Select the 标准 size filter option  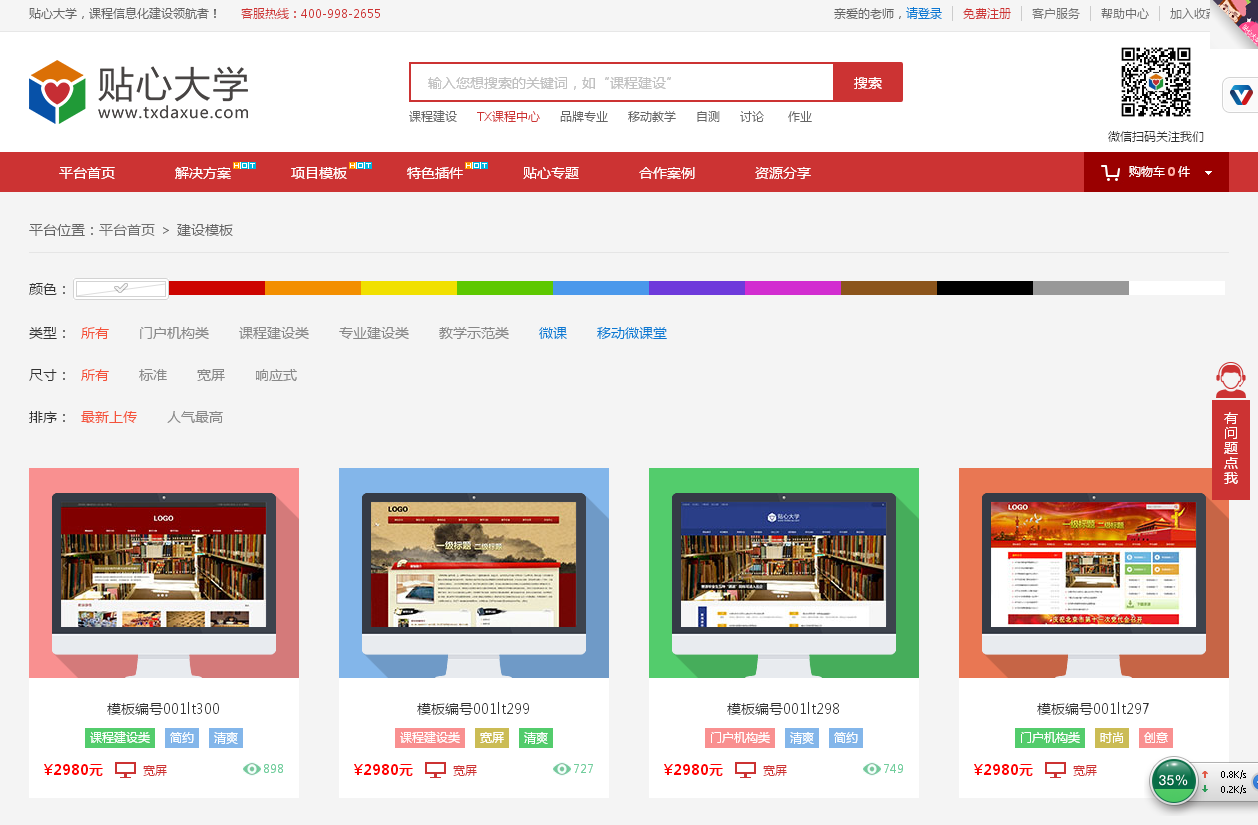(153, 376)
